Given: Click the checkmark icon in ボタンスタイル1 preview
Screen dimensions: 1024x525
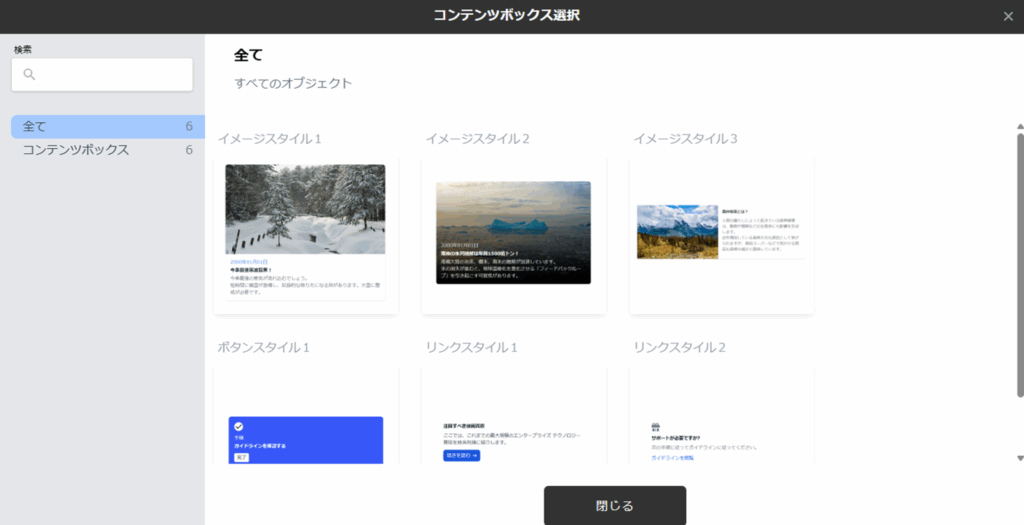Looking at the screenshot, I should pos(239,426).
